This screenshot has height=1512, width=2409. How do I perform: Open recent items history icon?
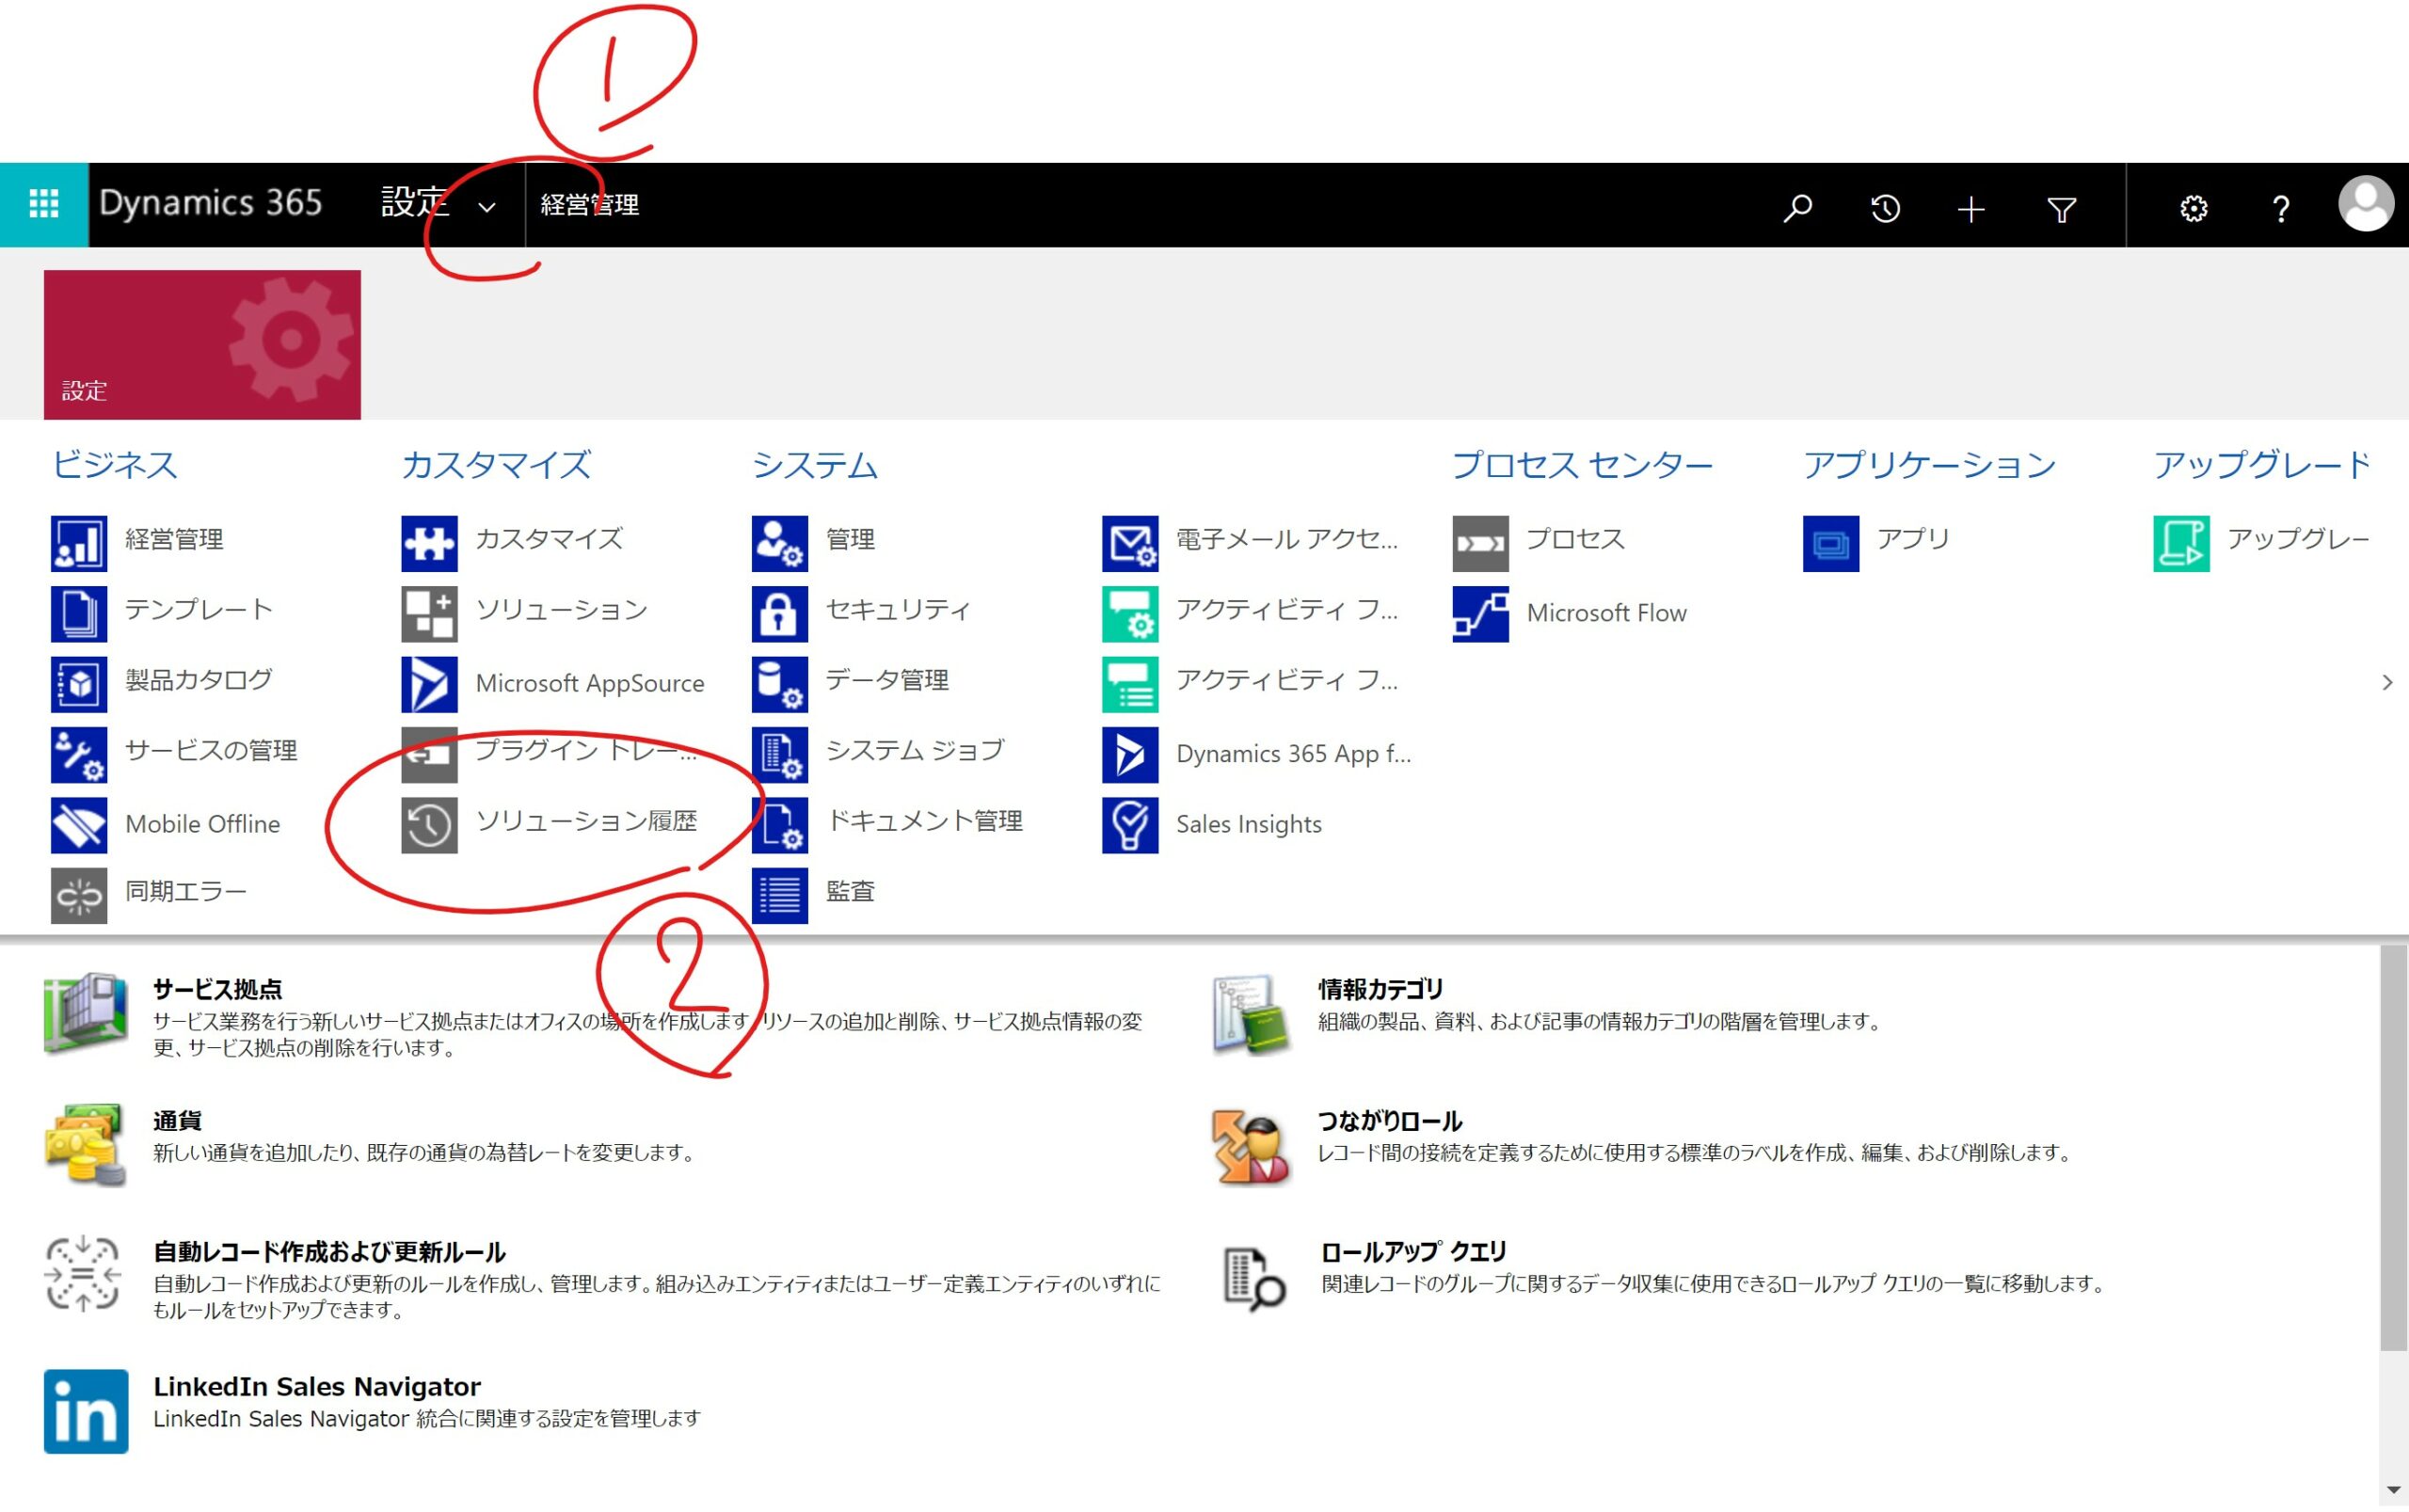1885,208
